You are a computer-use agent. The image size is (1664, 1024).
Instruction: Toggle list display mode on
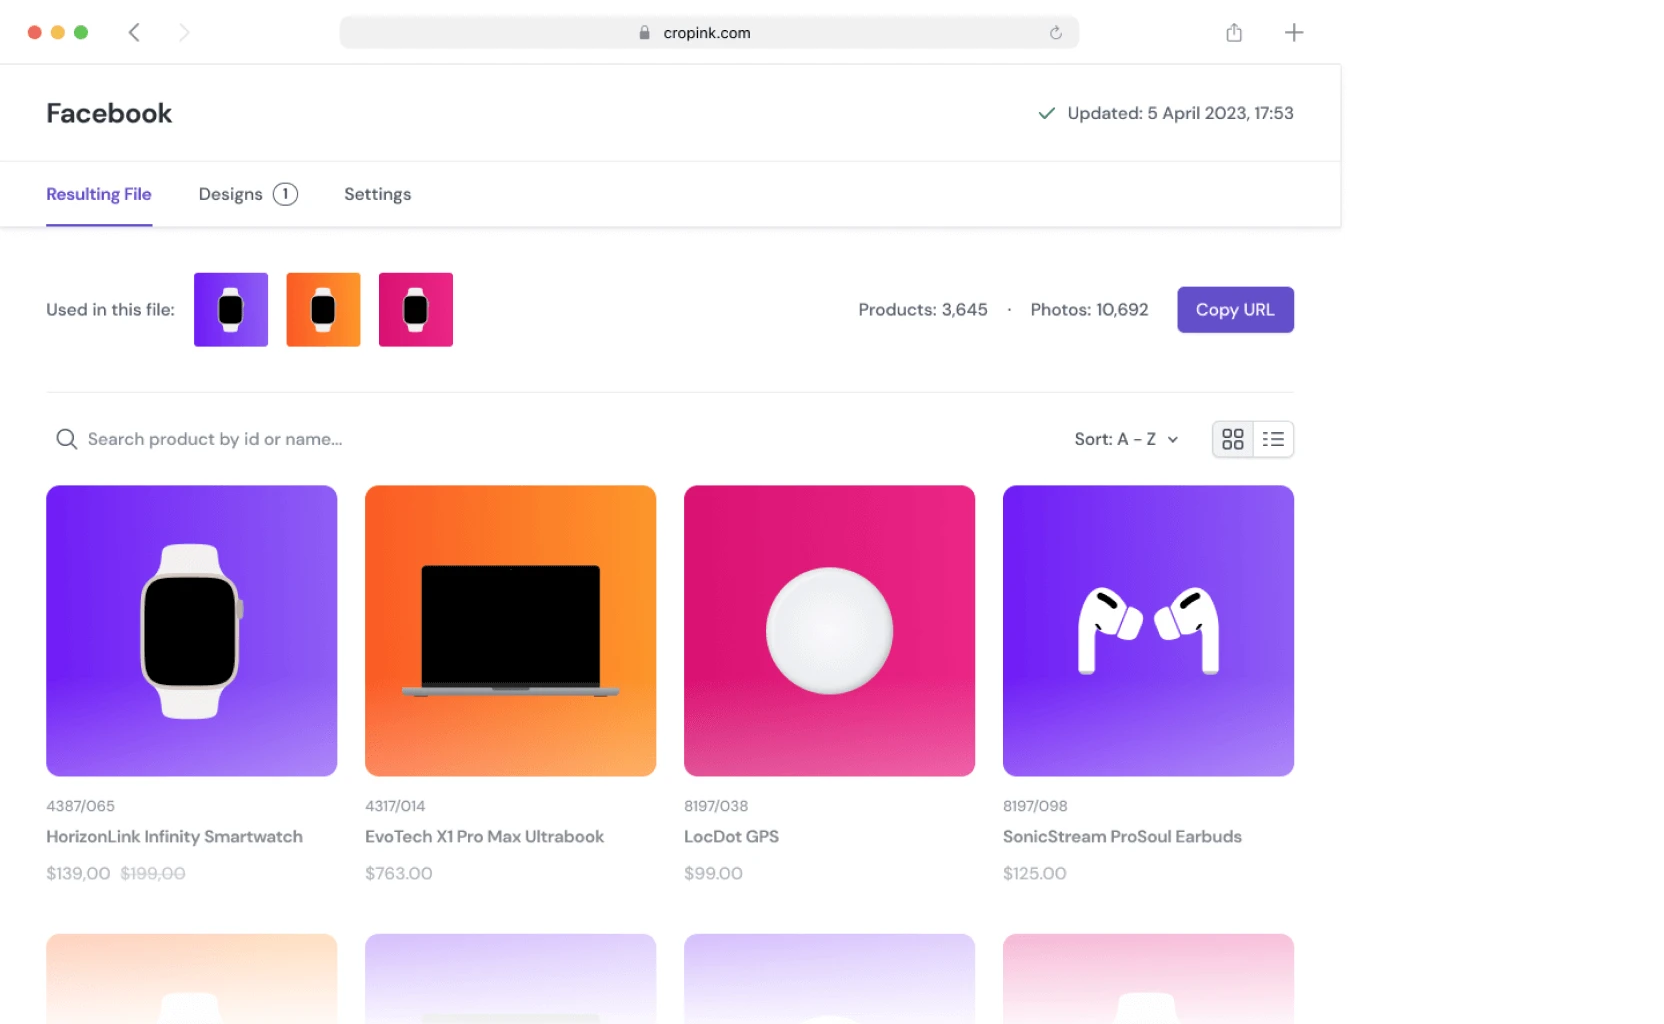pyautogui.click(x=1273, y=439)
